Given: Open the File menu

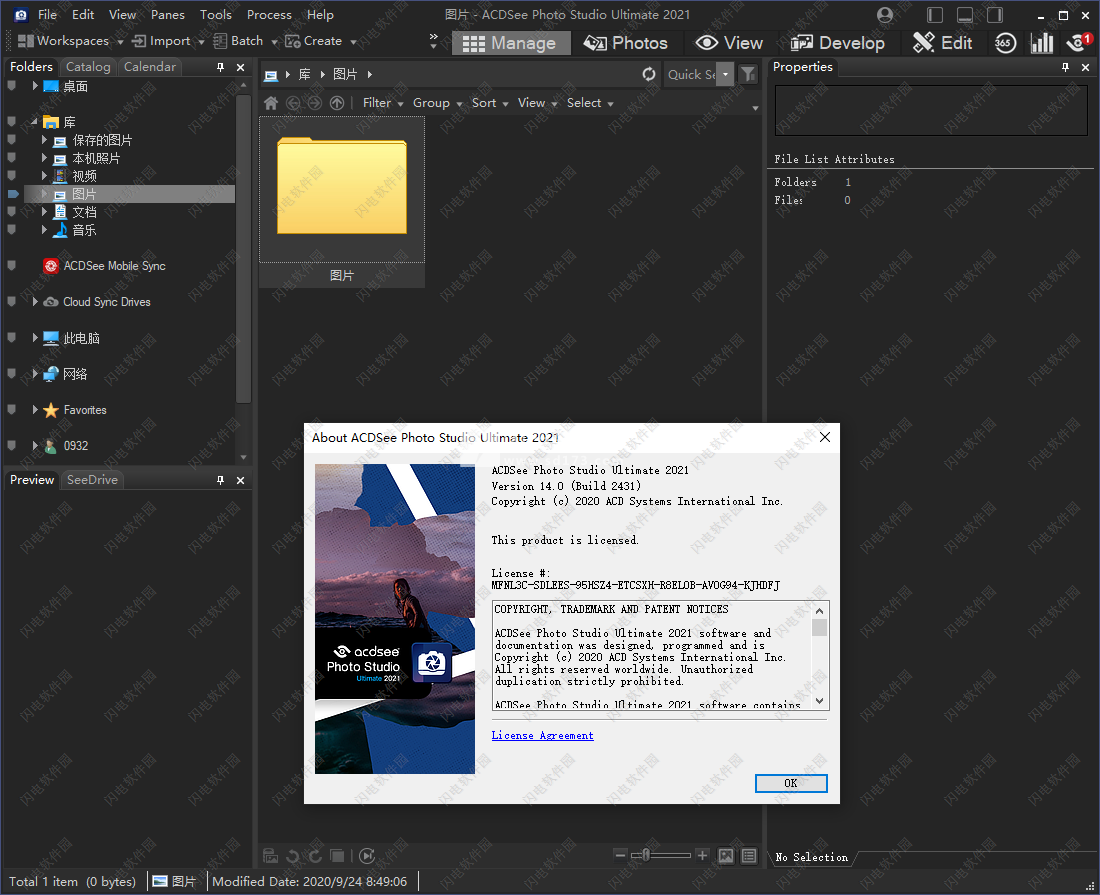Looking at the screenshot, I should coord(47,15).
